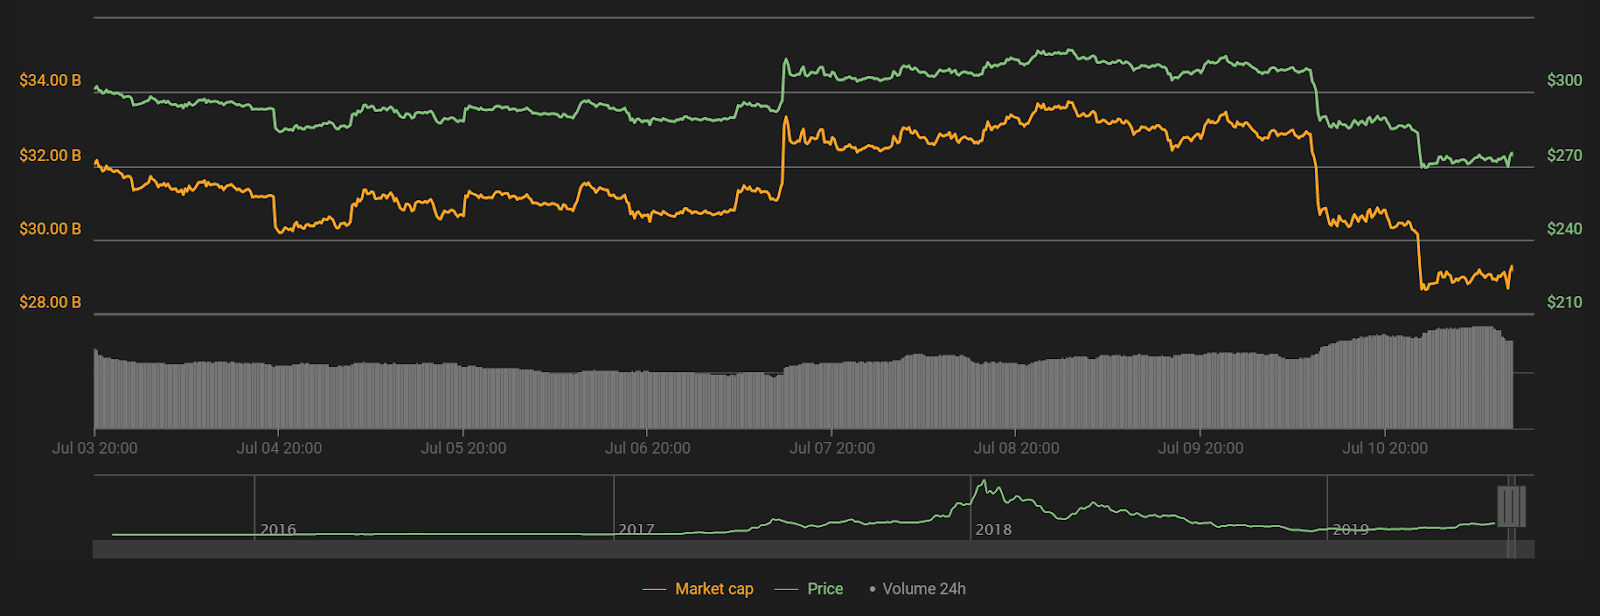Click the $32.00 B market cap label
Image resolution: width=1600 pixels, height=616 pixels.
tap(50, 155)
